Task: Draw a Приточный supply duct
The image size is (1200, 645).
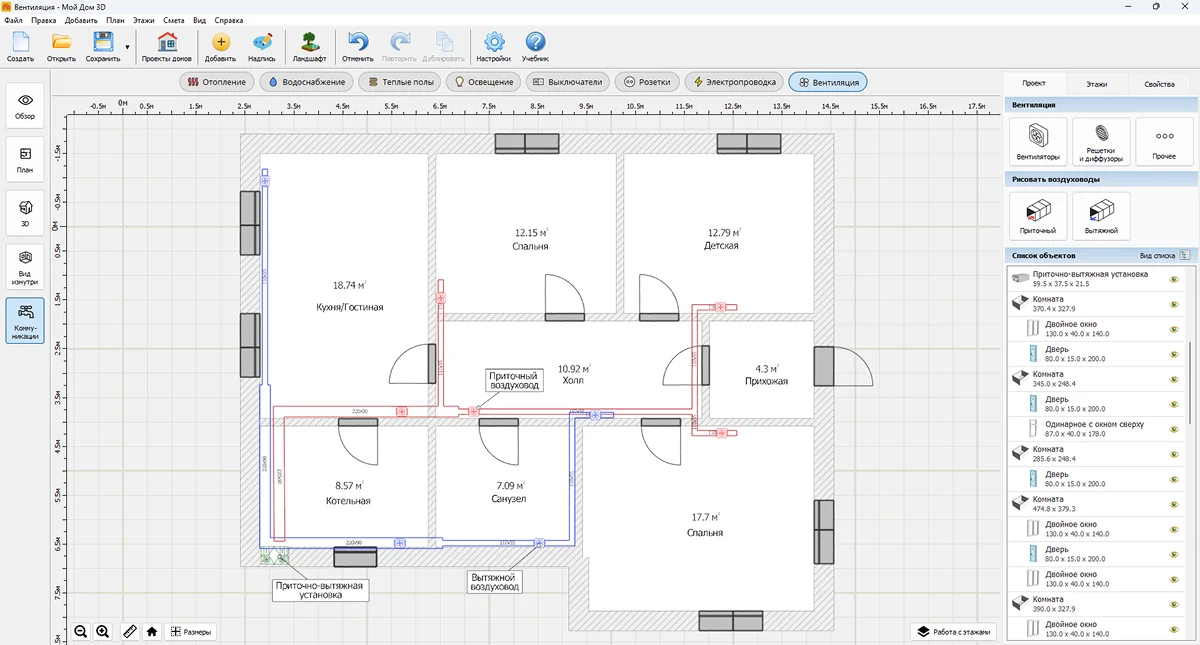Action: point(1038,215)
